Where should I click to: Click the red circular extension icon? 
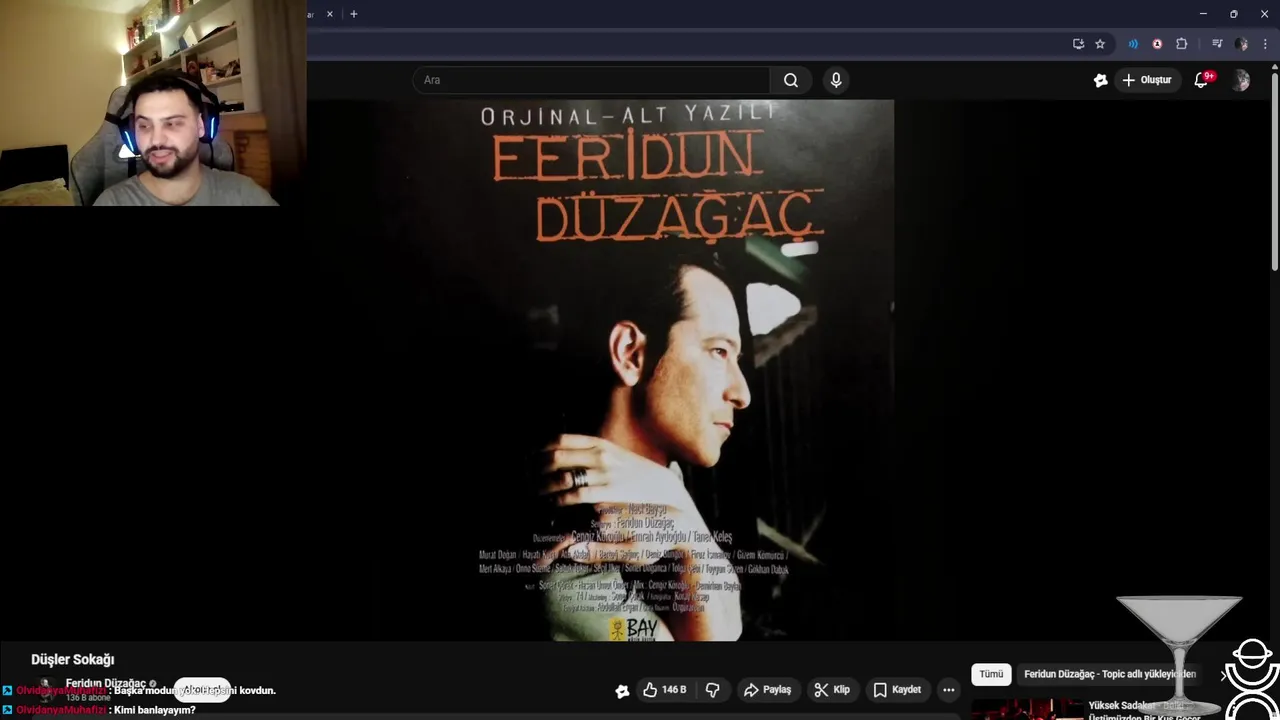(1157, 44)
